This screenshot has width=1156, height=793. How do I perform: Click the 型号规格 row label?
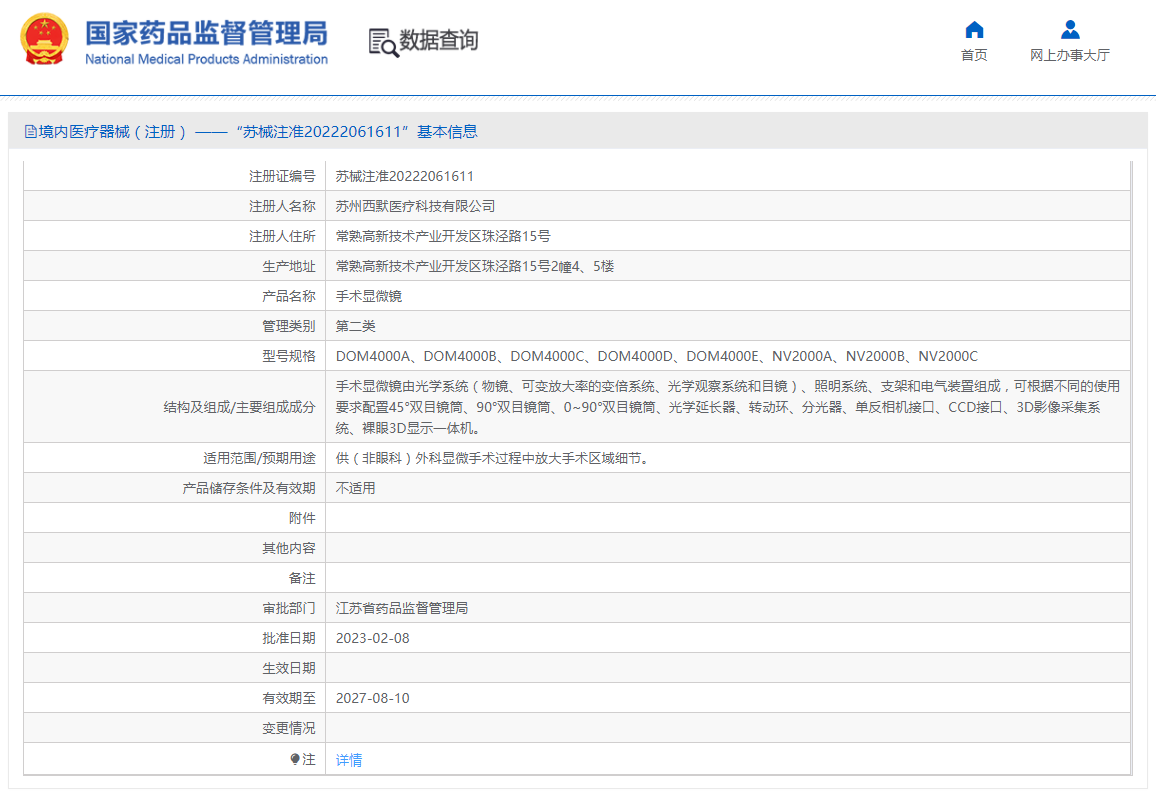289,357
